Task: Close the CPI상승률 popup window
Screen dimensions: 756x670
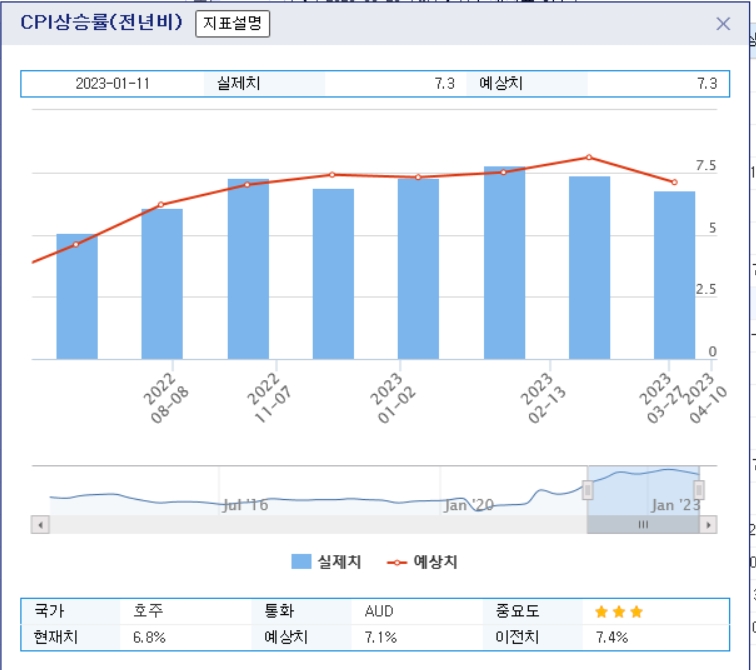Action: [723, 24]
